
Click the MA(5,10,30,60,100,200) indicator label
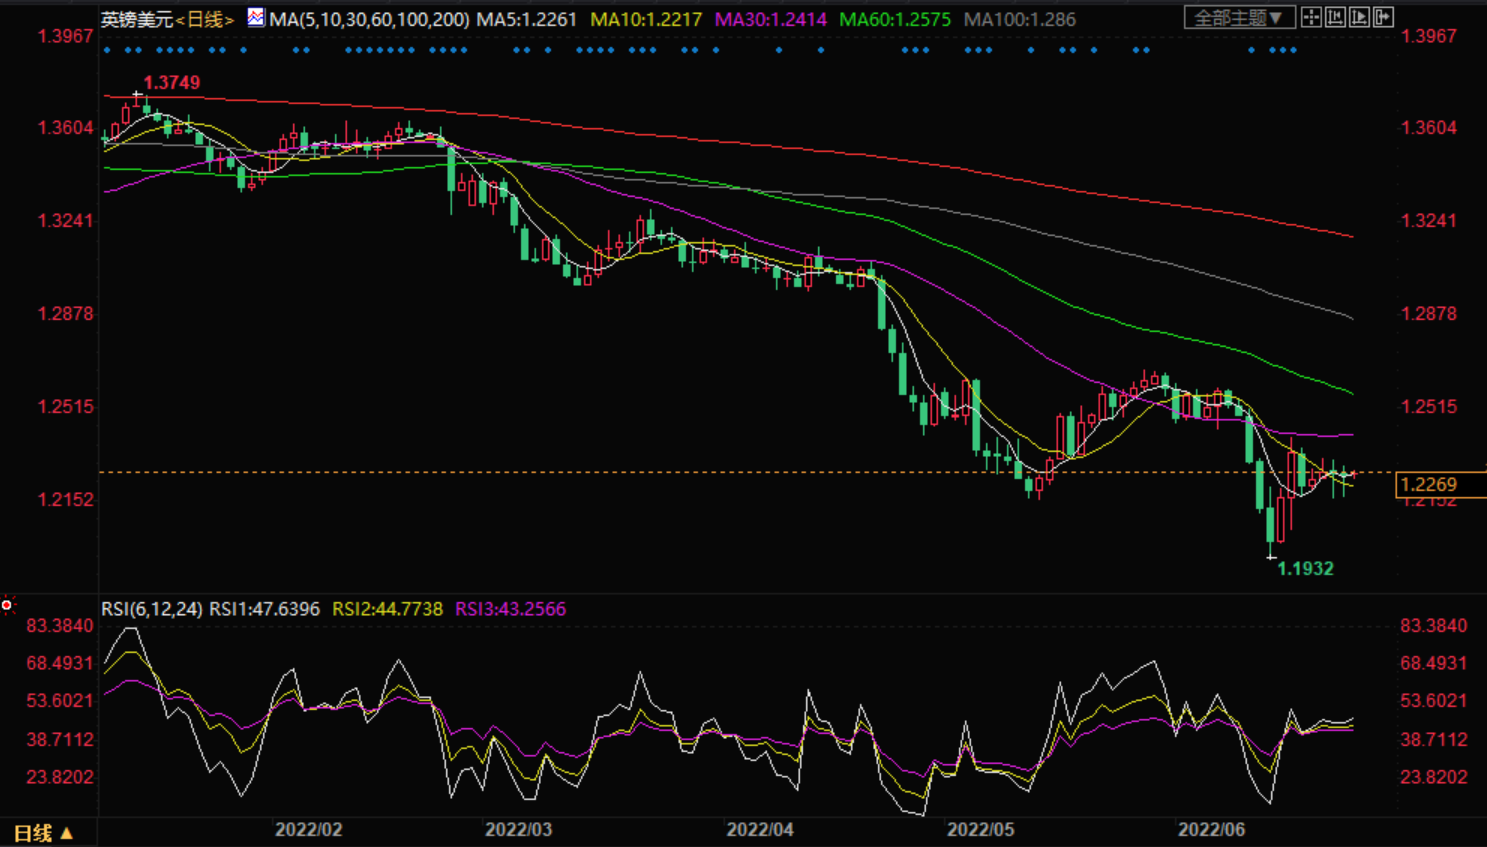click(369, 19)
